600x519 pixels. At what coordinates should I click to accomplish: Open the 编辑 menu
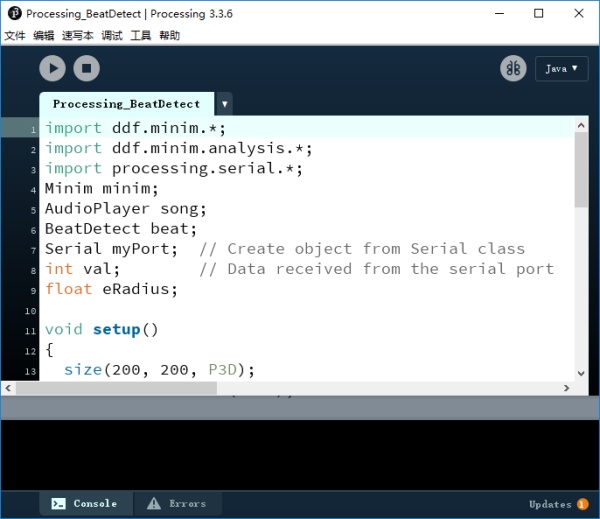(44, 36)
